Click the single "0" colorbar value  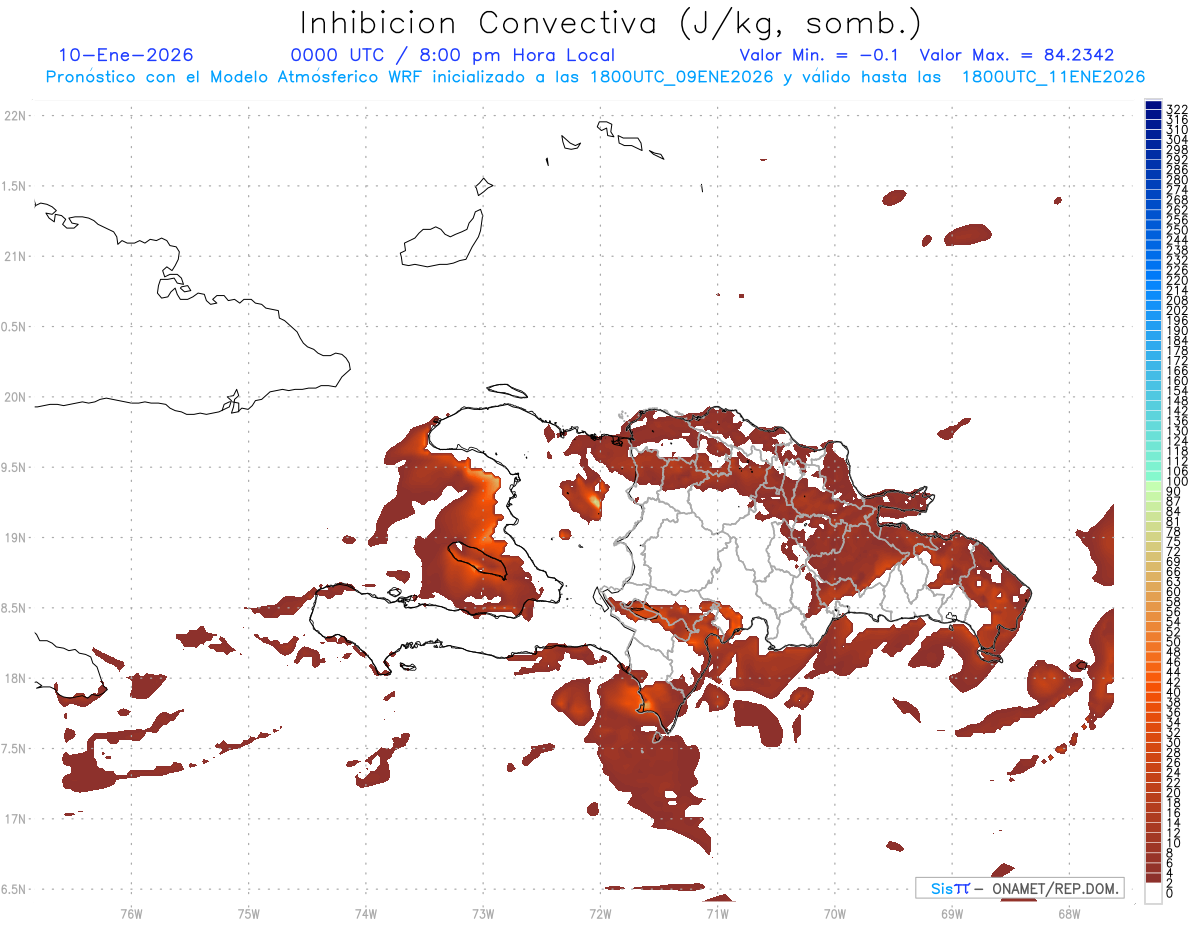1170,895
